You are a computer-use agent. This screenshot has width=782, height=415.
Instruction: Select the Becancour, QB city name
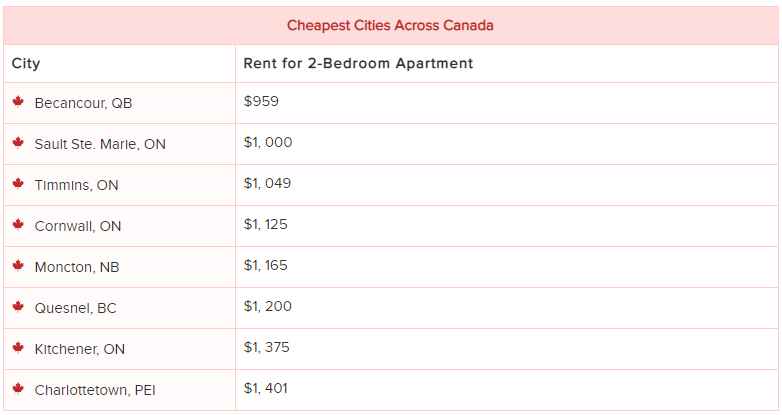tap(83, 103)
